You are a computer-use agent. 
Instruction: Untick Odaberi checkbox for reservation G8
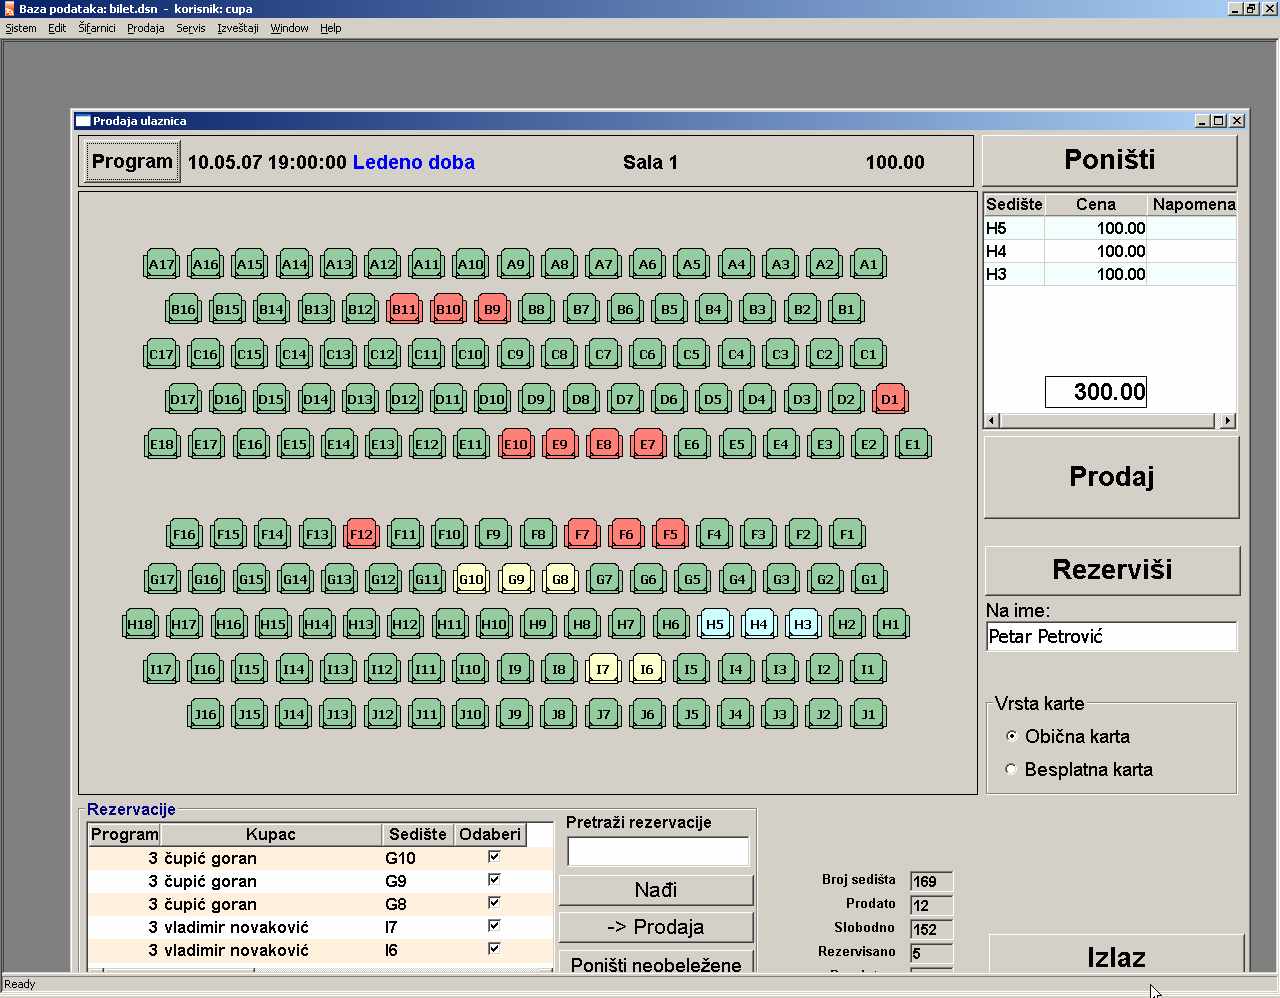(494, 903)
